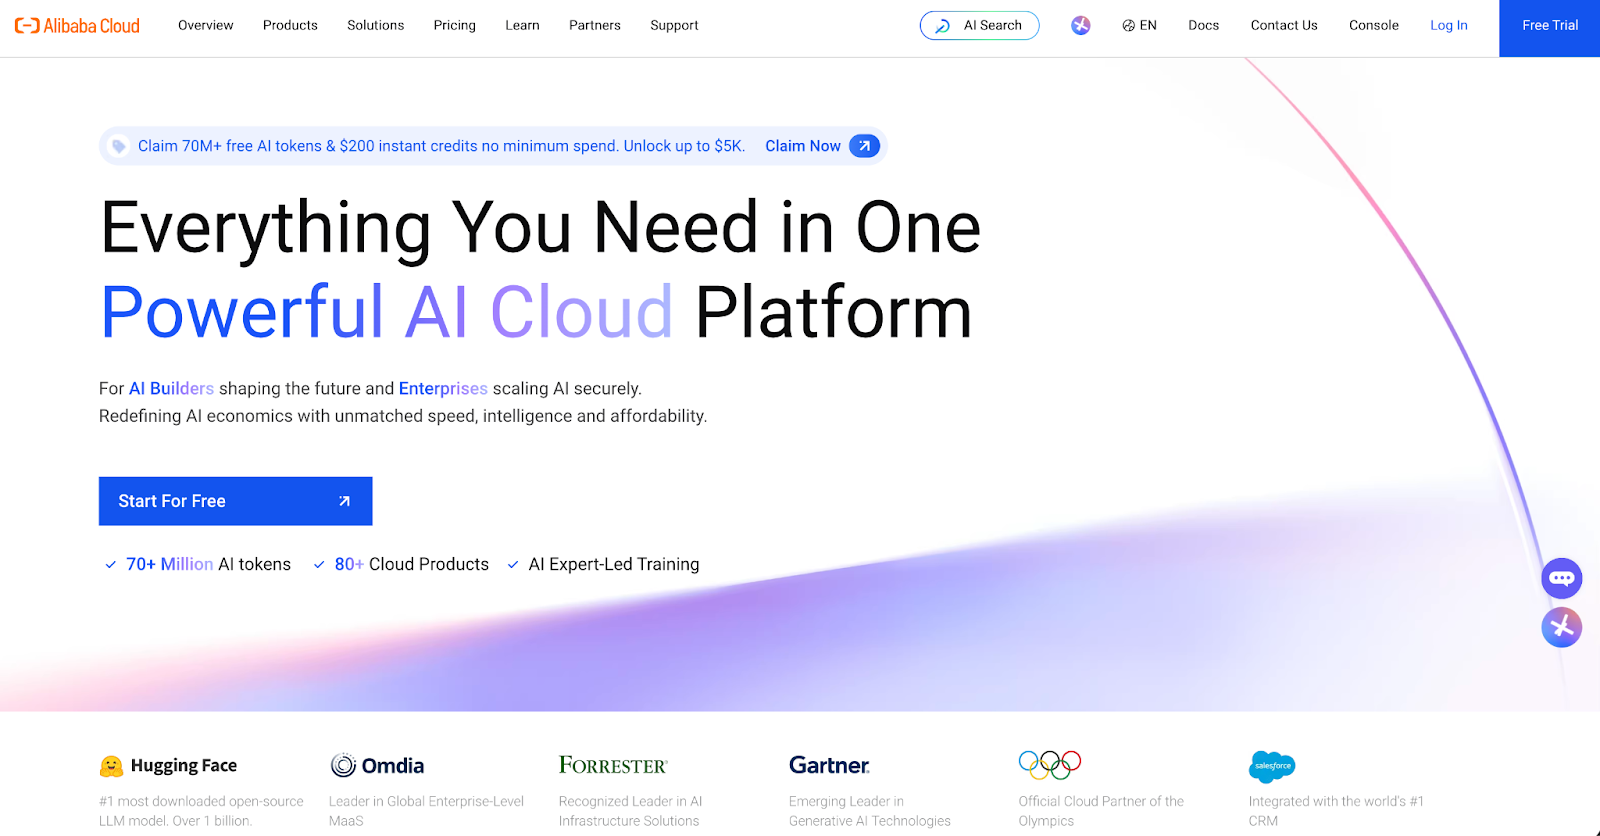
Task: Click the checkmark beside 80+ Cloud Products
Action: pyautogui.click(x=319, y=565)
